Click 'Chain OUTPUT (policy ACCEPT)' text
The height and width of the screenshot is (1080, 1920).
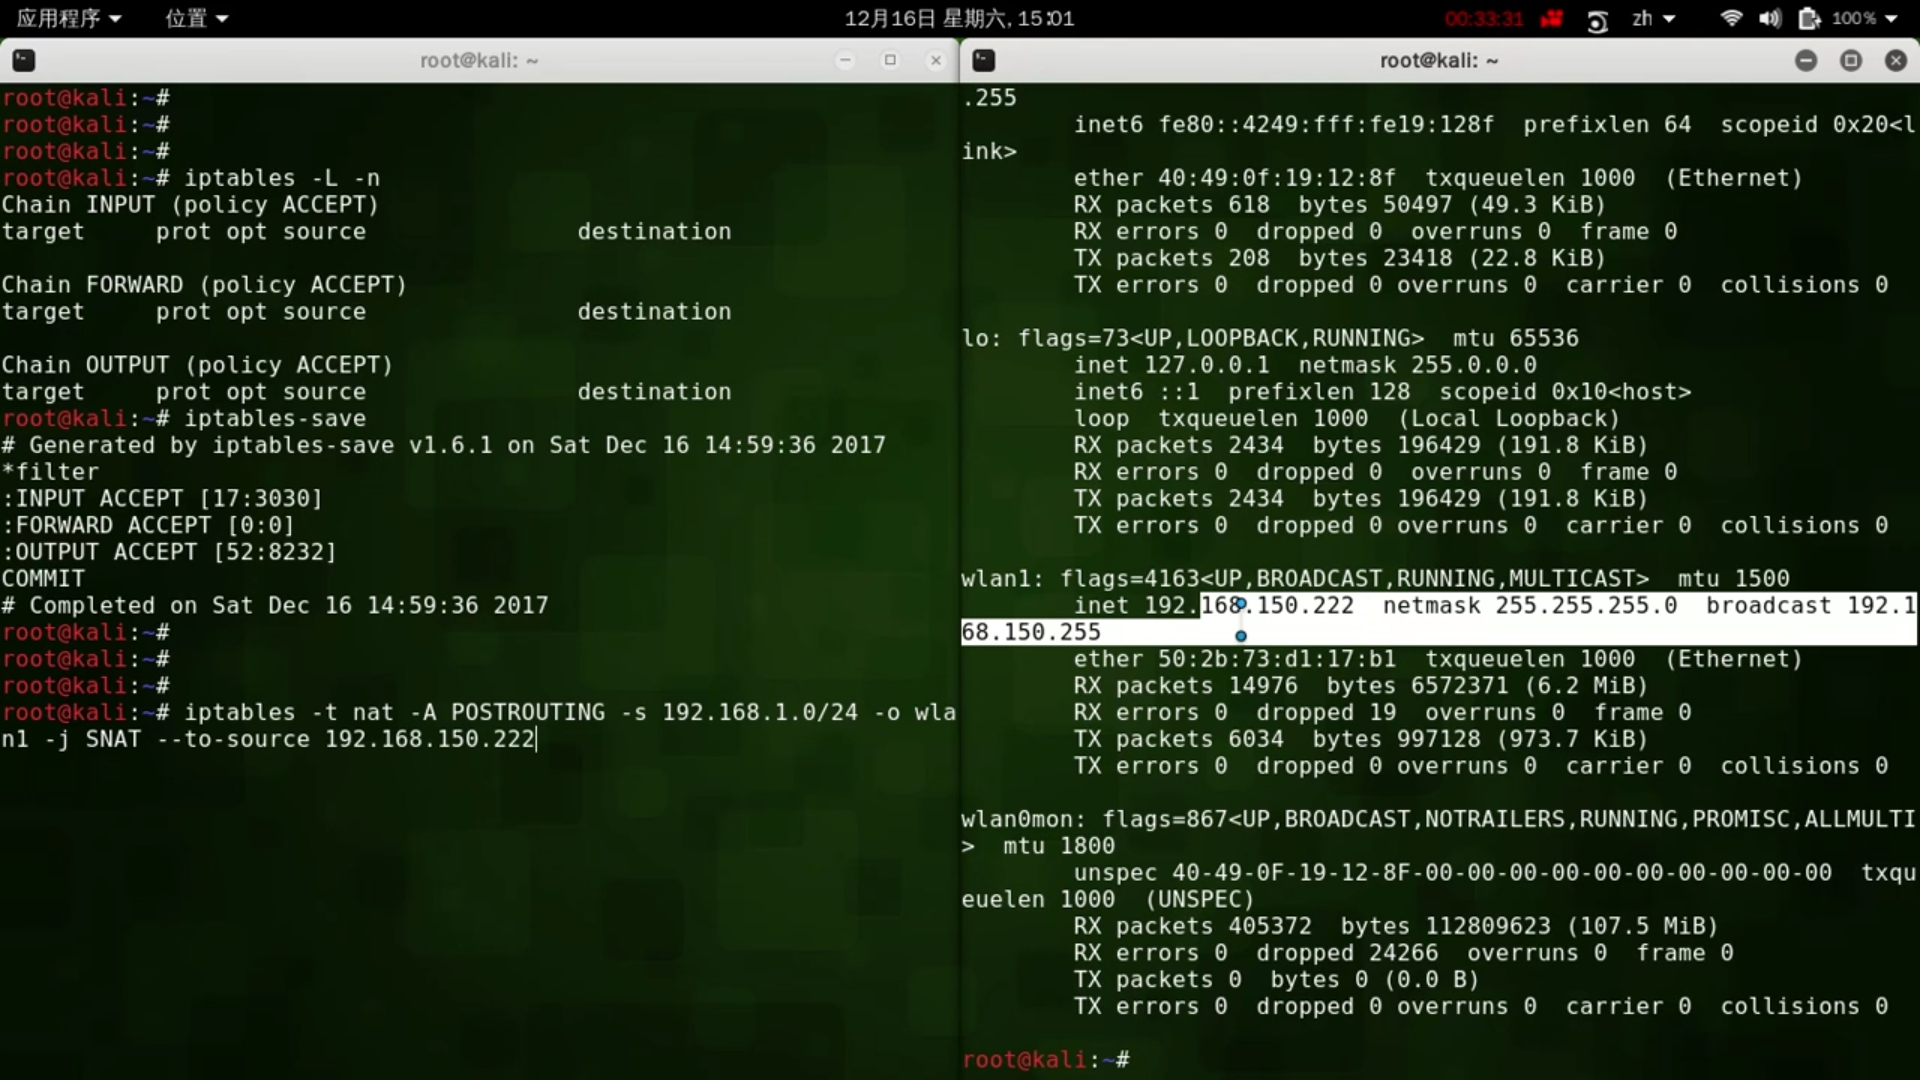(197, 365)
